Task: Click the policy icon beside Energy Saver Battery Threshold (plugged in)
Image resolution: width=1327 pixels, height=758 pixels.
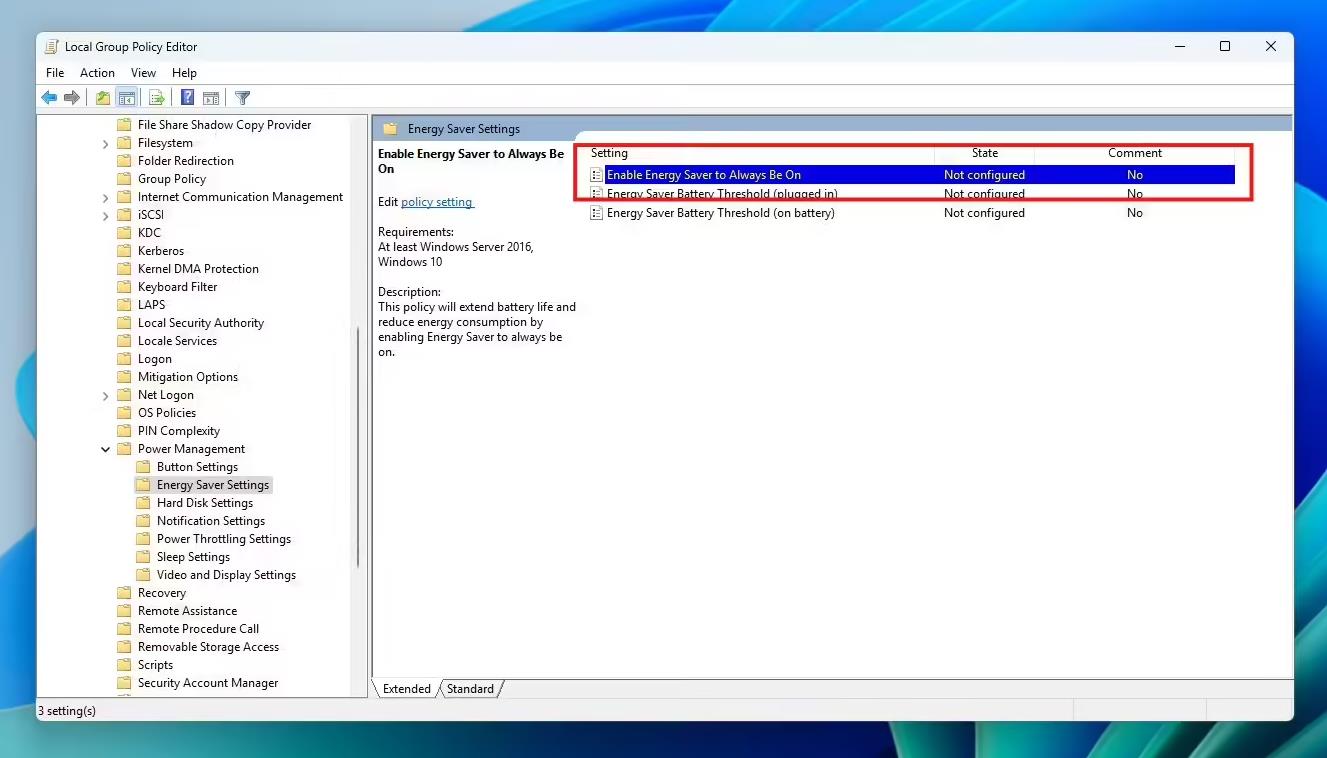Action: (597, 194)
